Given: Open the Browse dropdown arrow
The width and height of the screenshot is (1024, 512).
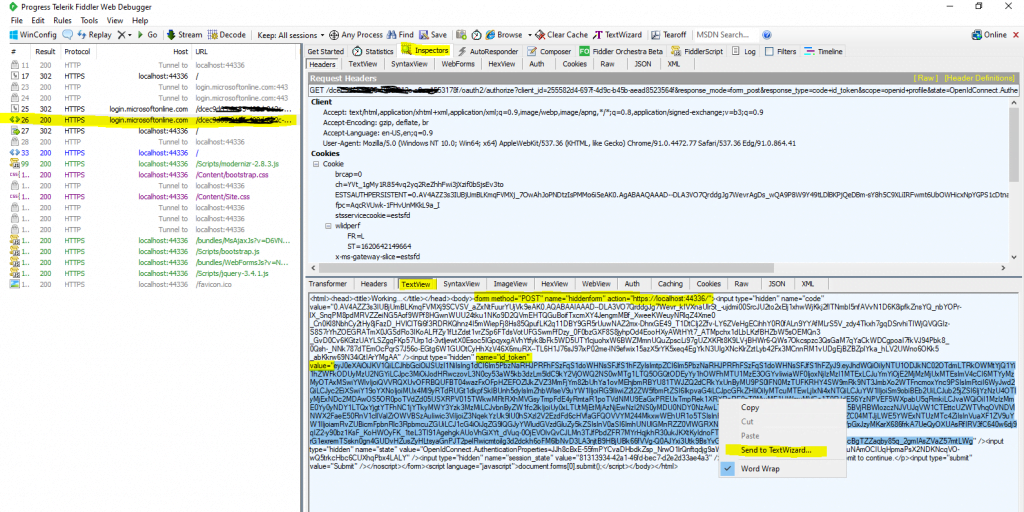Looking at the screenshot, I should (x=528, y=35).
